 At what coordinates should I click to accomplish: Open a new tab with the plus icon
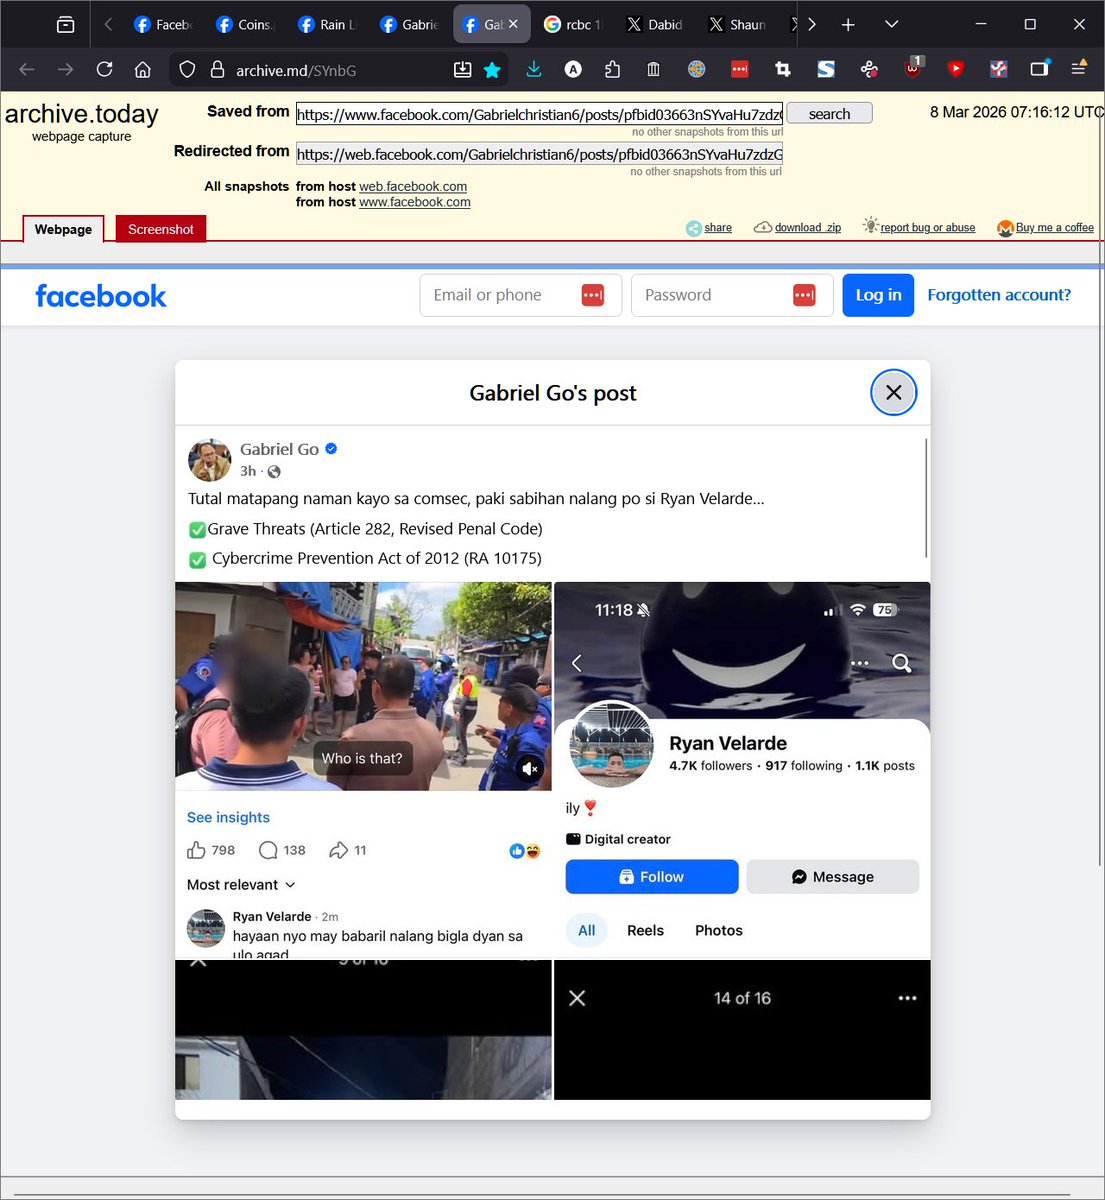pos(848,25)
